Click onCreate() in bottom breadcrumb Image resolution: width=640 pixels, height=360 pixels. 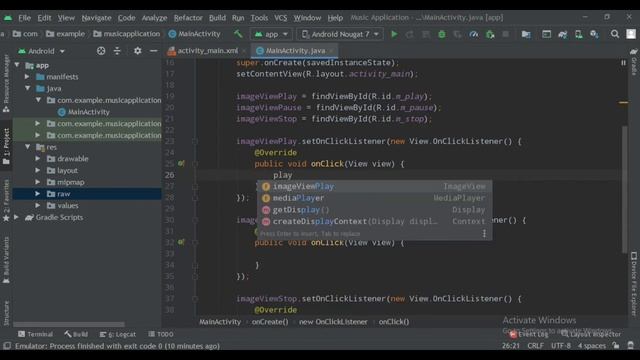tap(270, 322)
